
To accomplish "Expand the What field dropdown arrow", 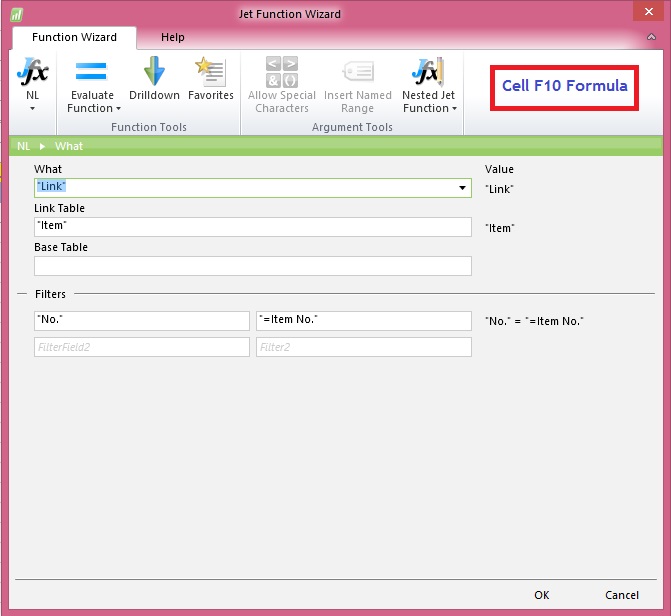I will click(x=462, y=188).
